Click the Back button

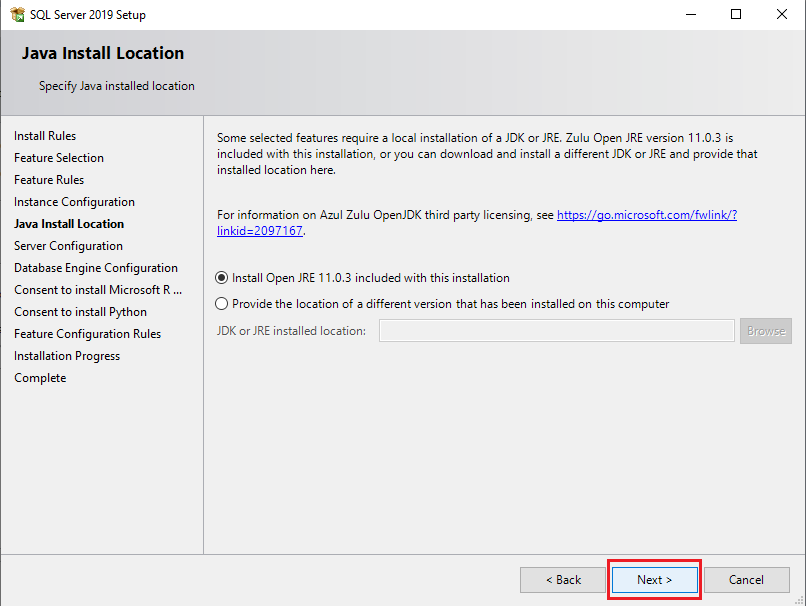coord(563,579)
